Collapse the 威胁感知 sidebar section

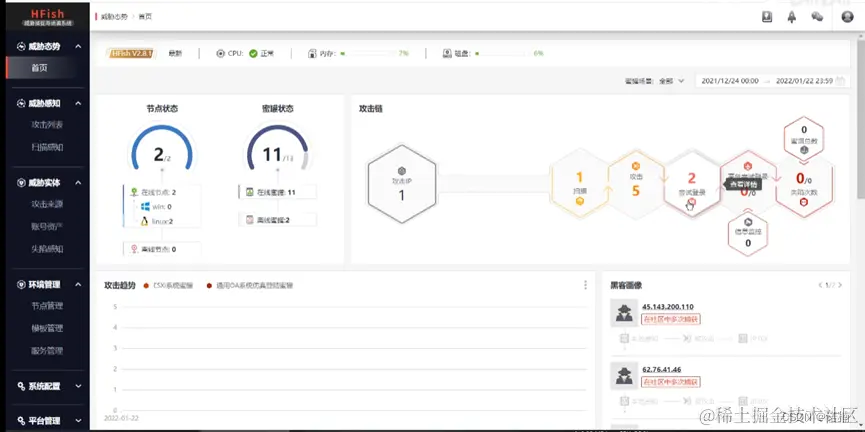coord(78,103)
